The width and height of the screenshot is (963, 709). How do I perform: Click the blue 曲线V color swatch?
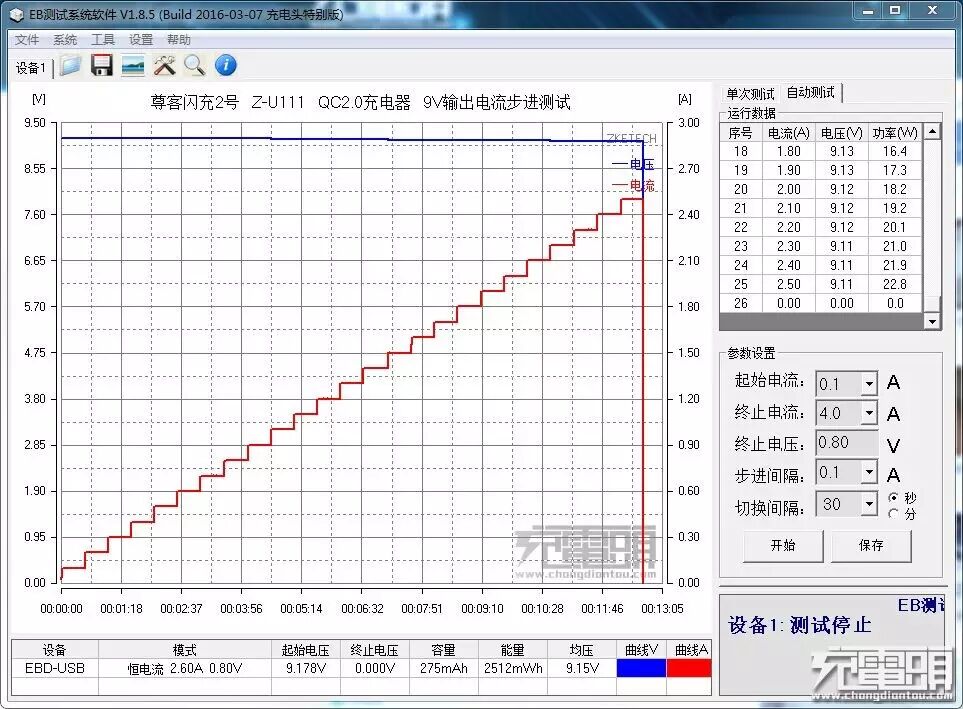(x=641, y=668)
